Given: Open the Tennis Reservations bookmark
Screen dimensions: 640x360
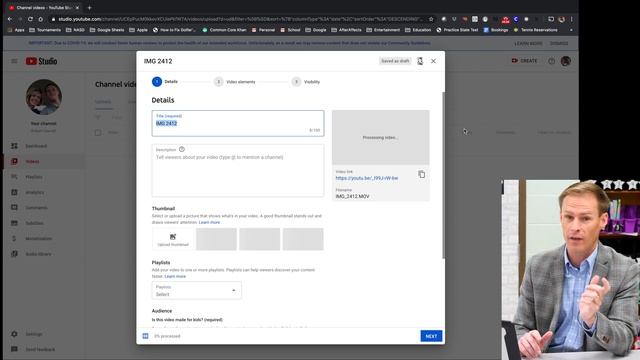Looking at the screenshot, I should 535,30.
